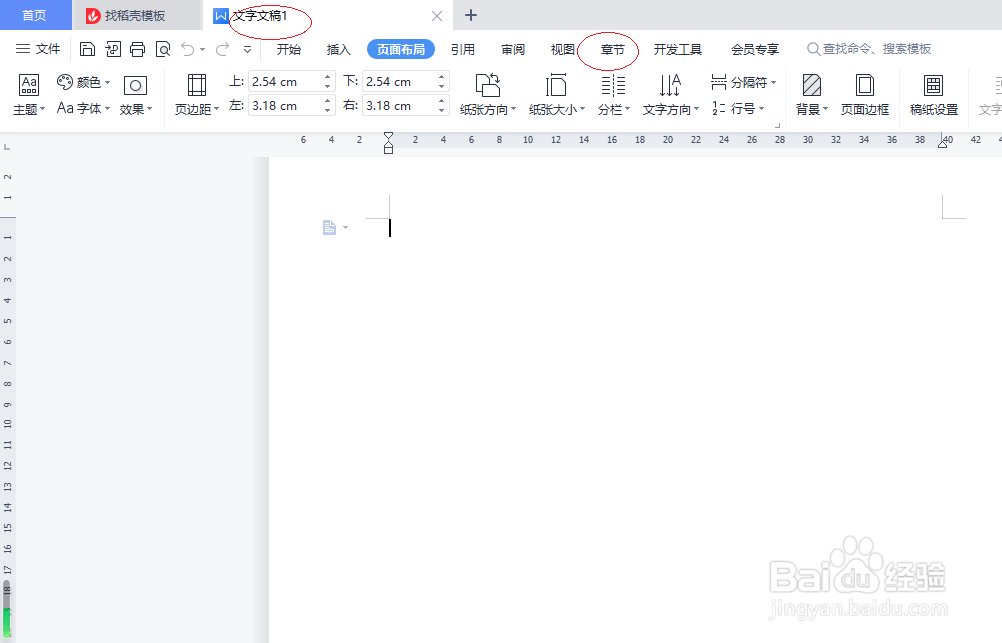
Task: Click the Redo arrow
Action: [x=222, y=49]
